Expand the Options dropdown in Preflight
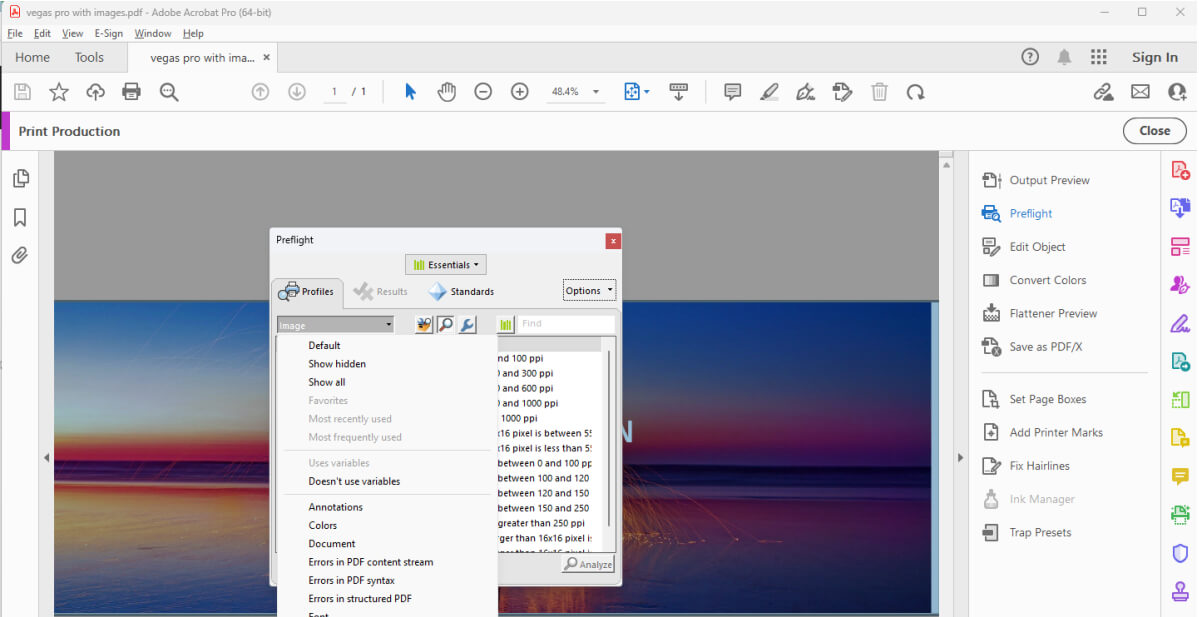Viewport: 1199px width, 617px height. click(x=589, y=291)
